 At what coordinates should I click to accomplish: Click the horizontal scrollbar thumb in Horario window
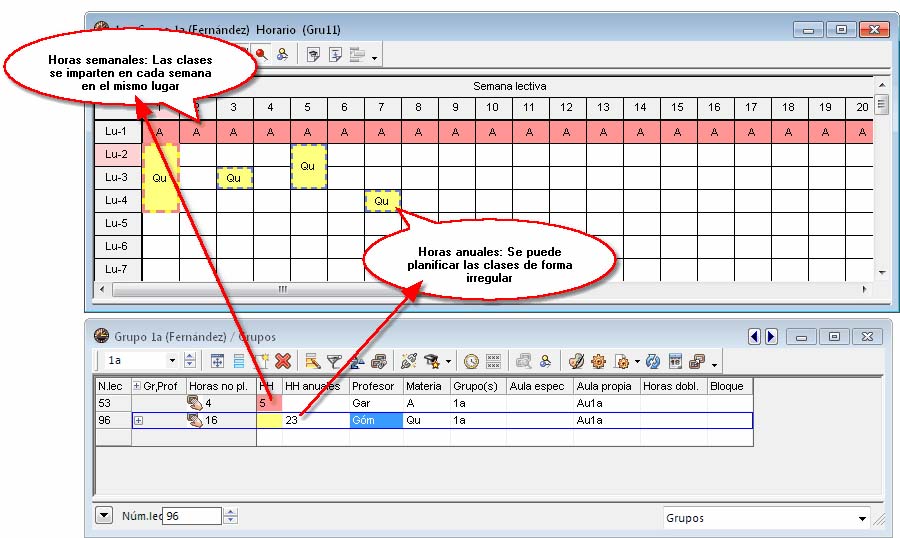(281, 289)
